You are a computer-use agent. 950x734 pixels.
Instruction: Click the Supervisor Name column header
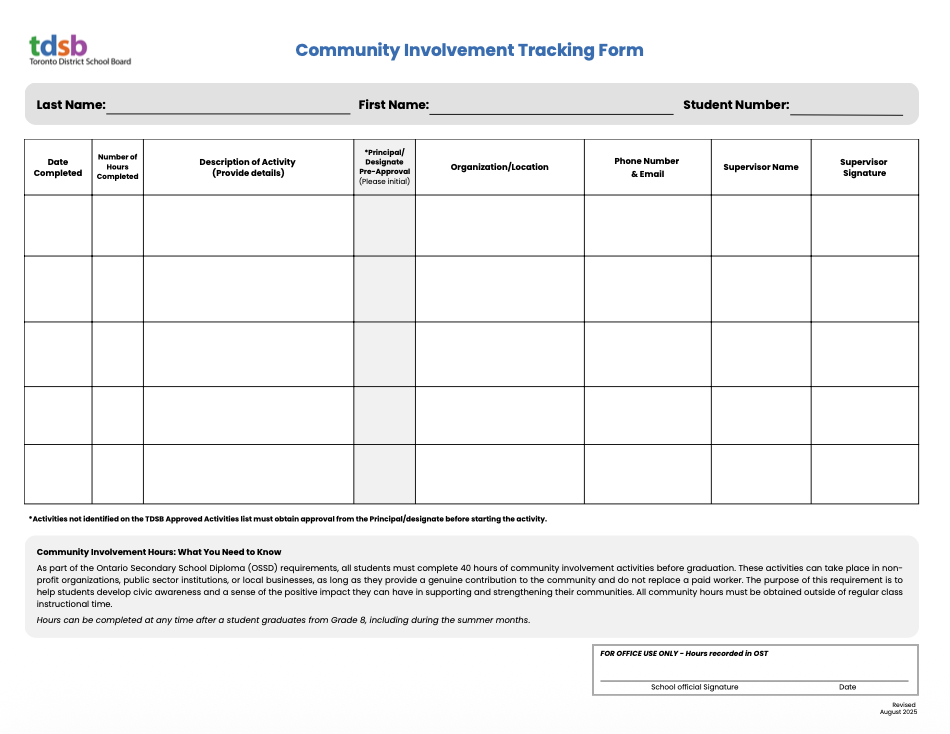coord(761,167)
